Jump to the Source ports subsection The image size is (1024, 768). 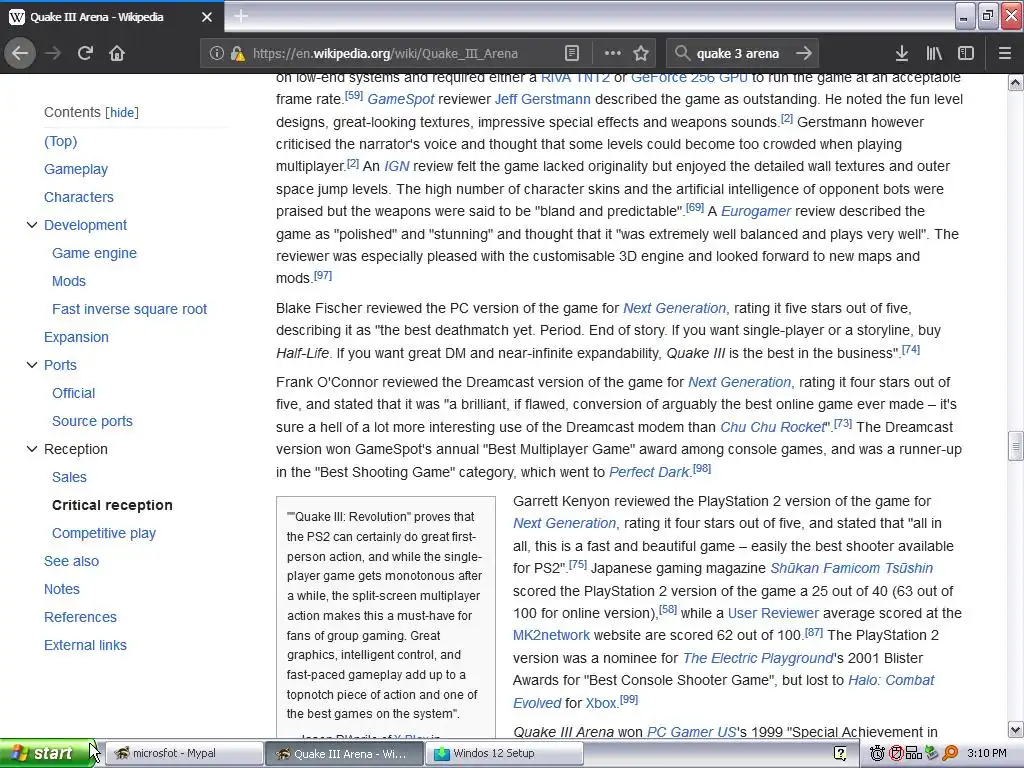(x=92, y=421)
